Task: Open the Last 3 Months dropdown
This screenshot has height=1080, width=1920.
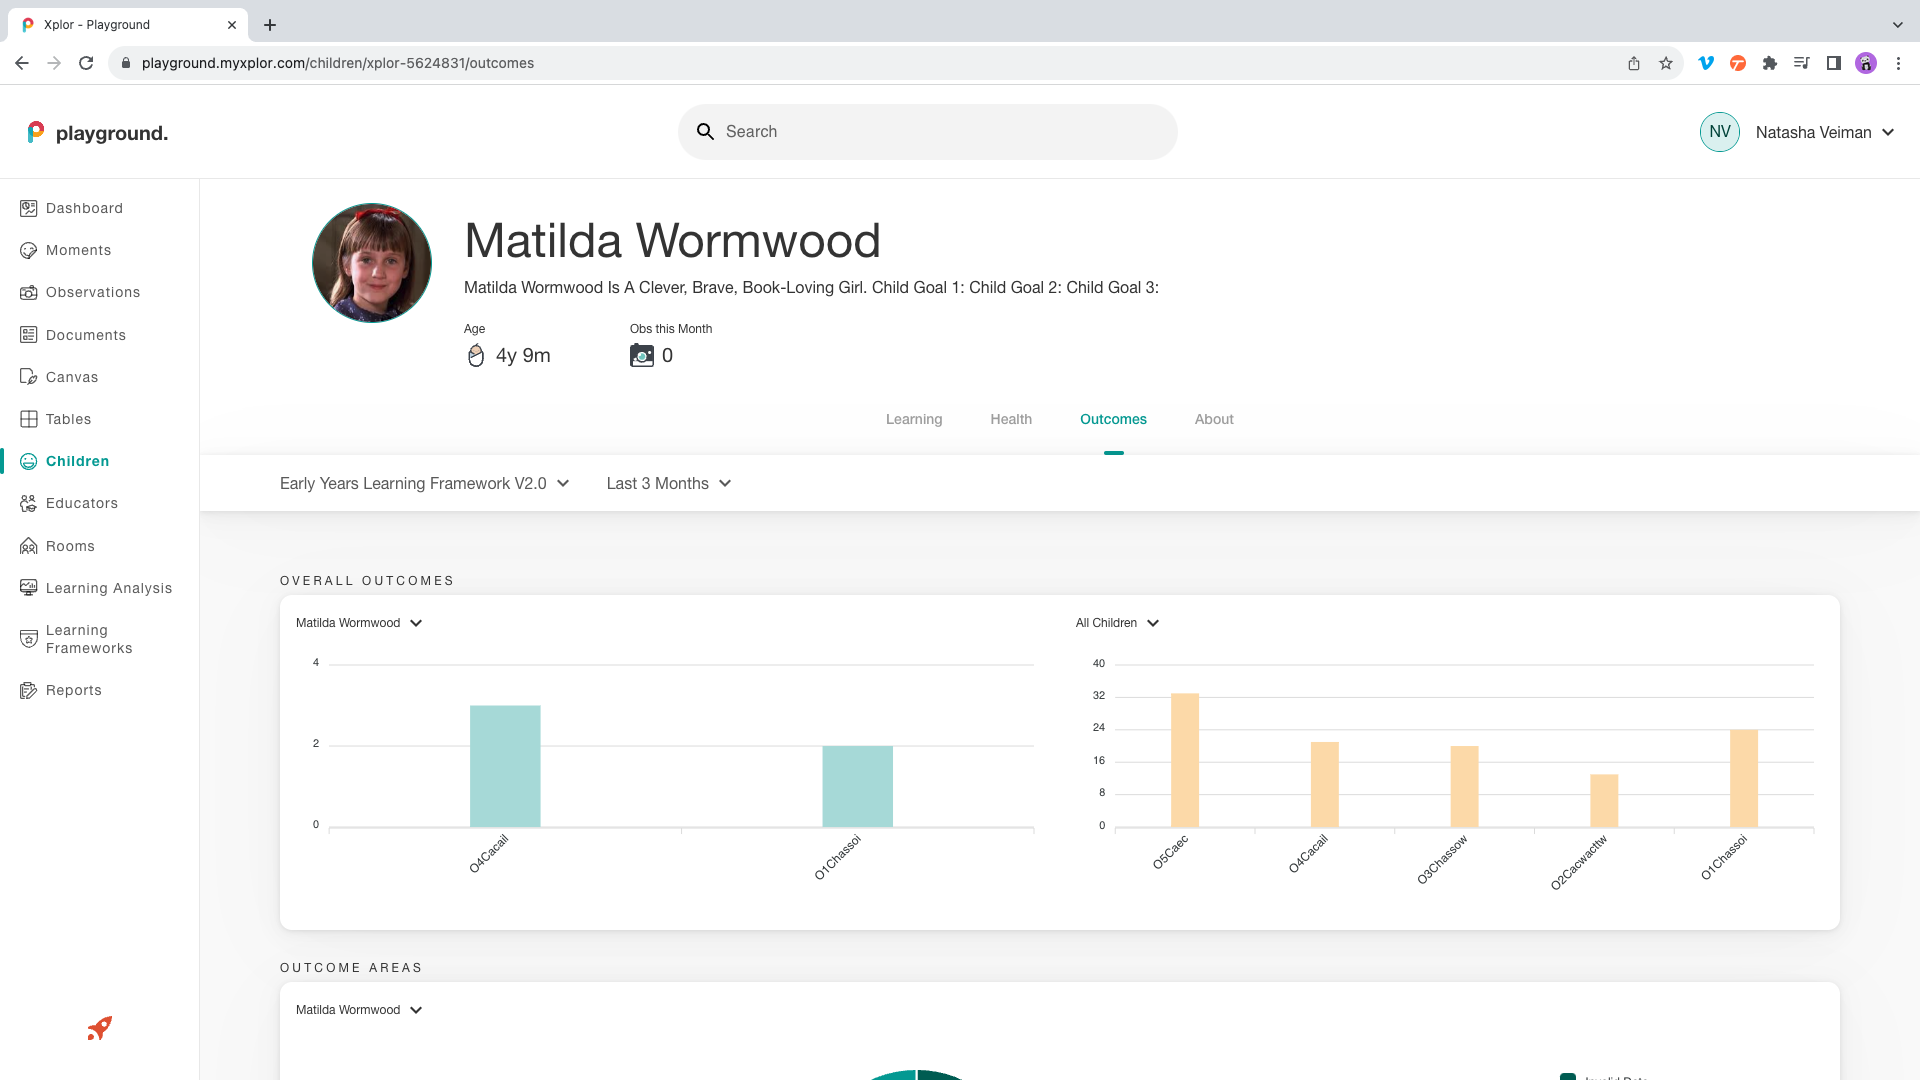Action: coord(668,484)
